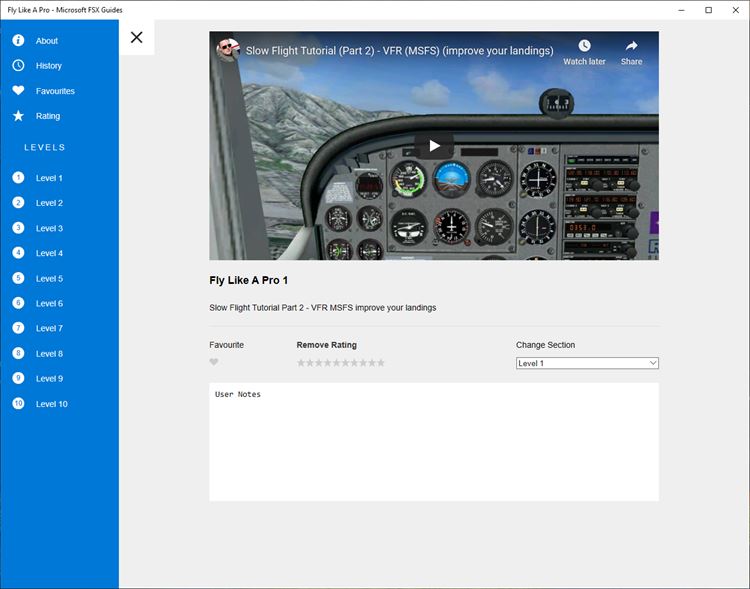The image size is (750, 589).
Task: Open Level 10 label in sidebar
Action: (x=52, y=404)
